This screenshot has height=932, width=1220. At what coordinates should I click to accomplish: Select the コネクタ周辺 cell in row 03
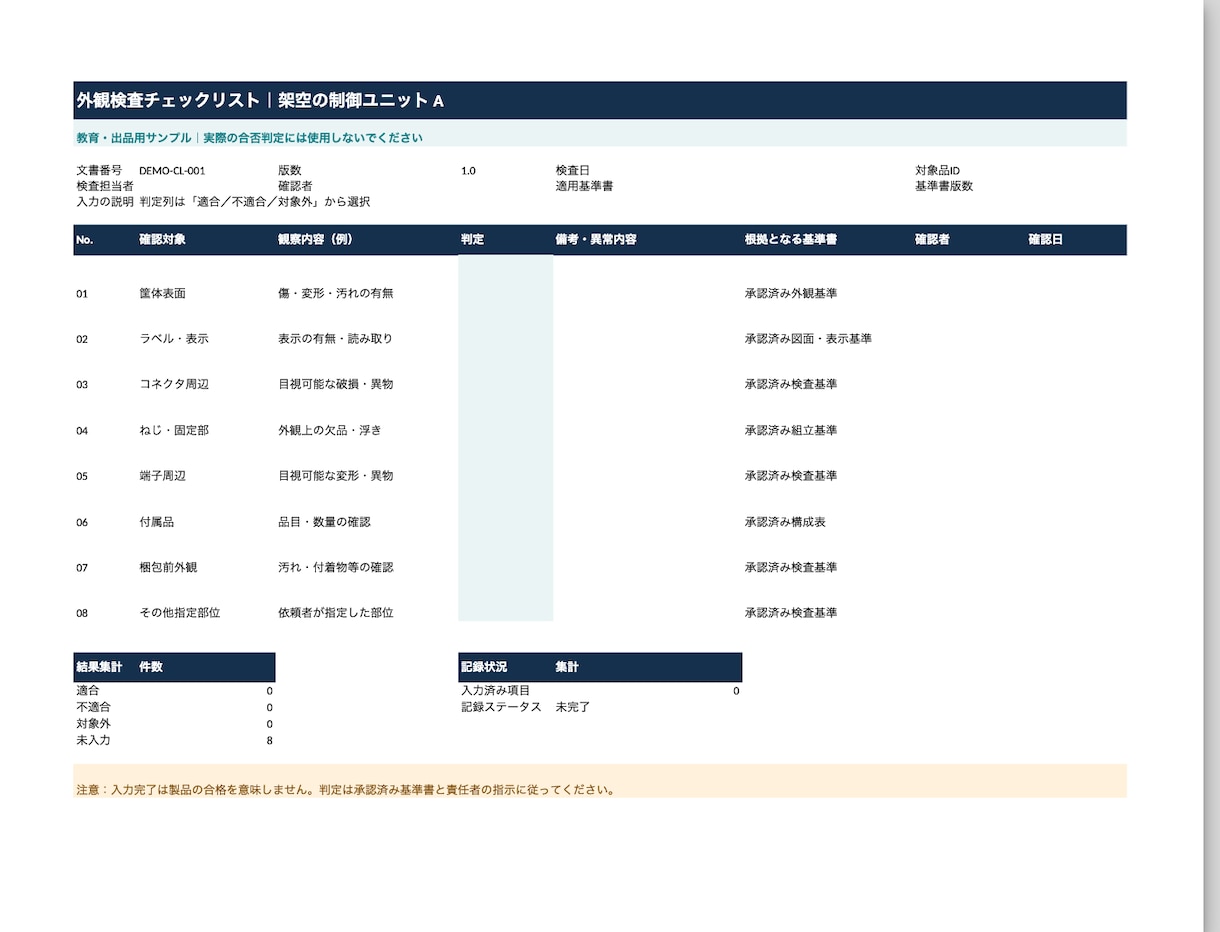tap(174, 384)
